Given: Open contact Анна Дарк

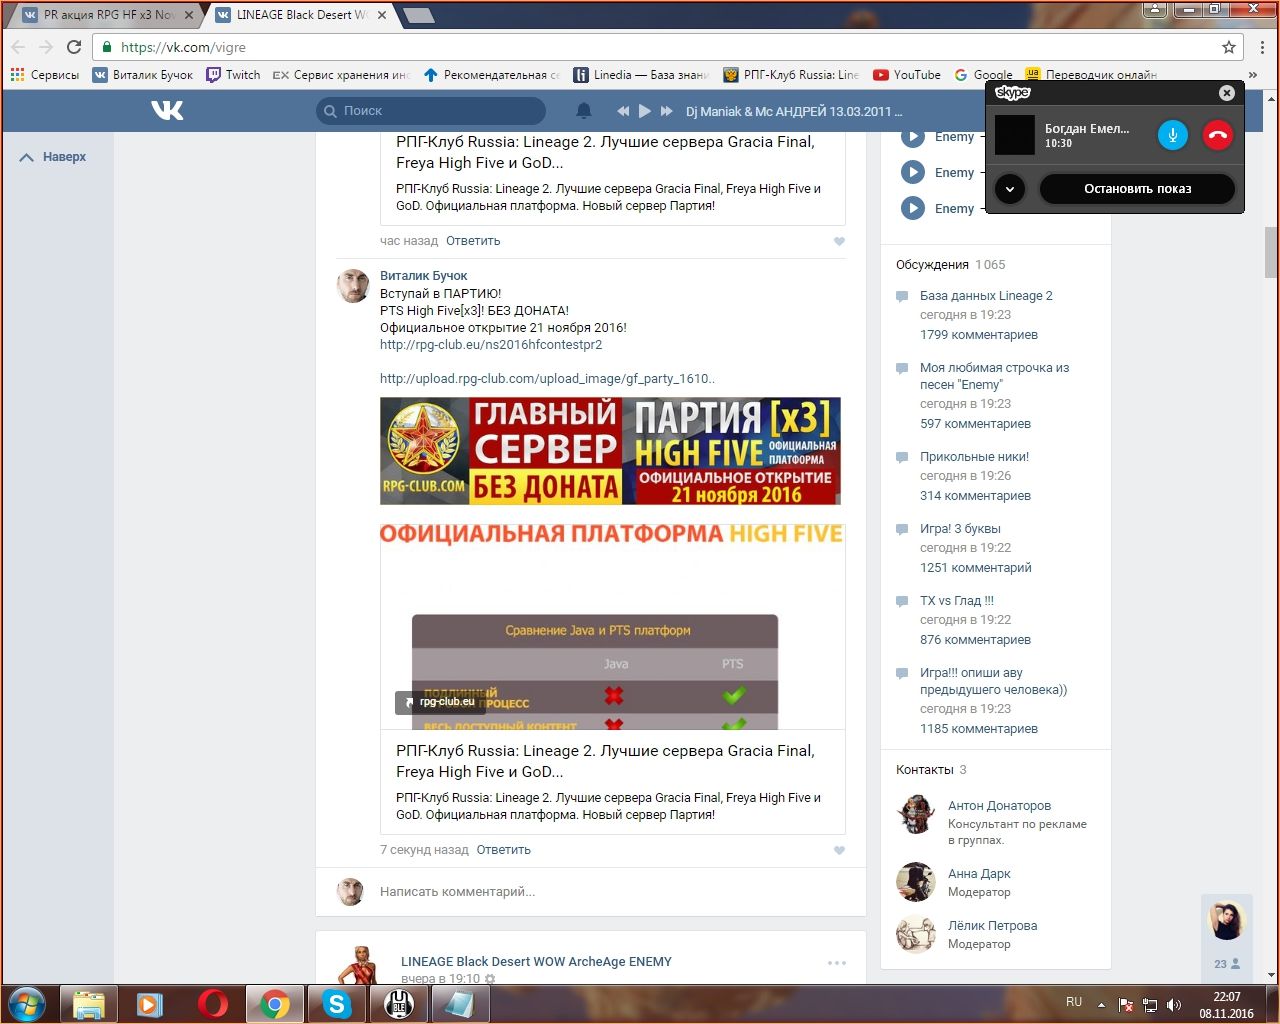Looking at the screenshot, I should click(x=979, y=874).
